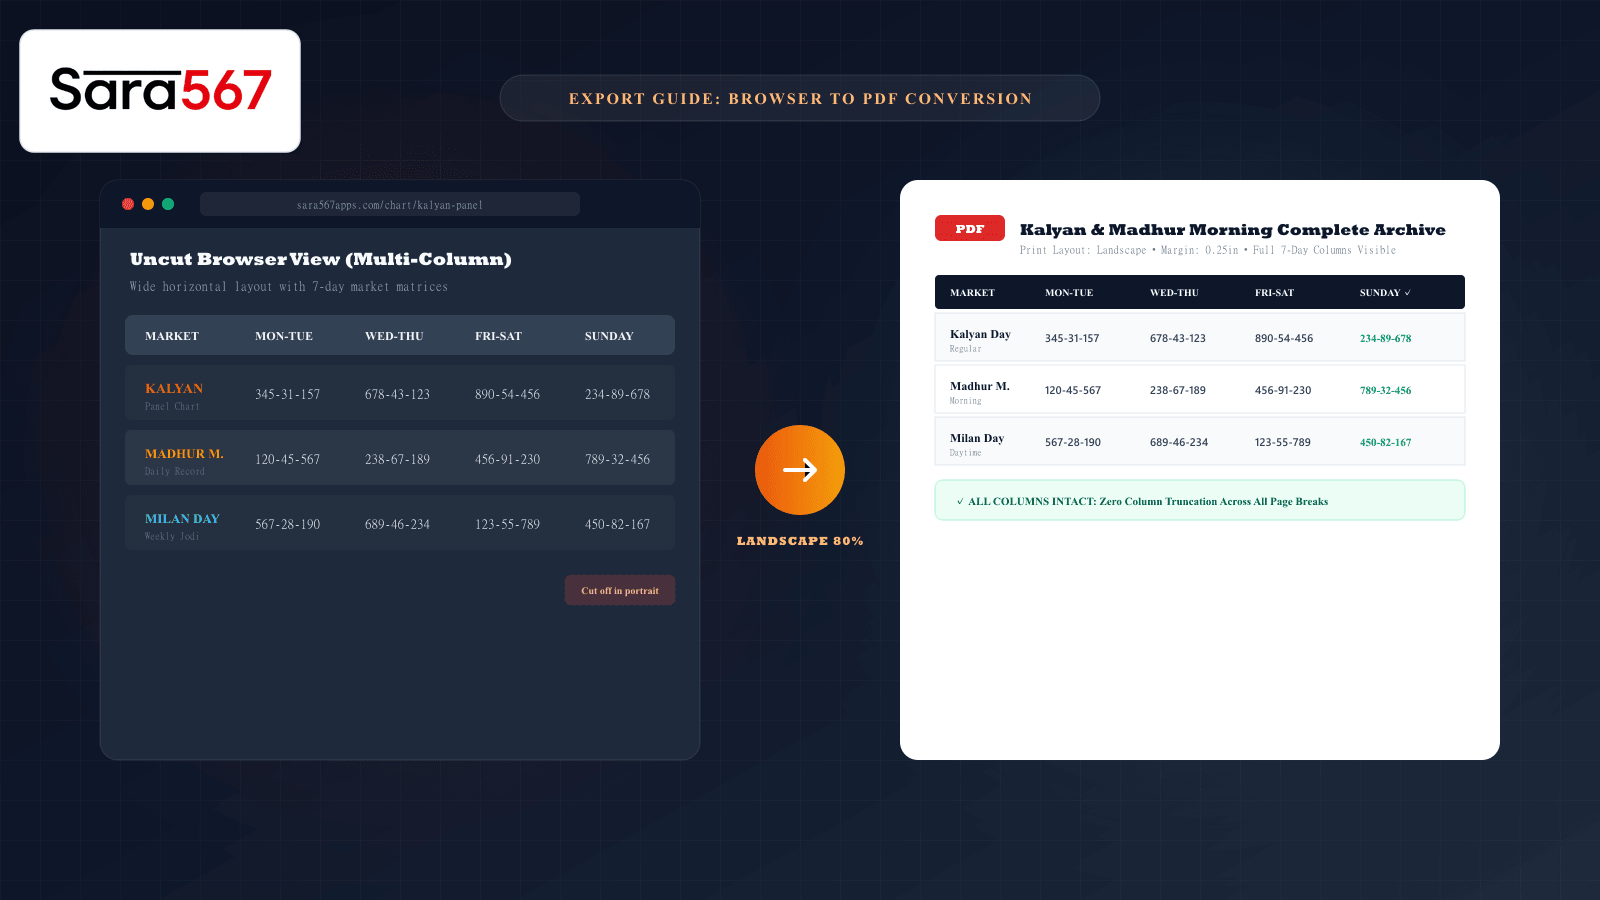Click the Cut off in portrait button
1600x900 pixels.
tap(620, 590)
